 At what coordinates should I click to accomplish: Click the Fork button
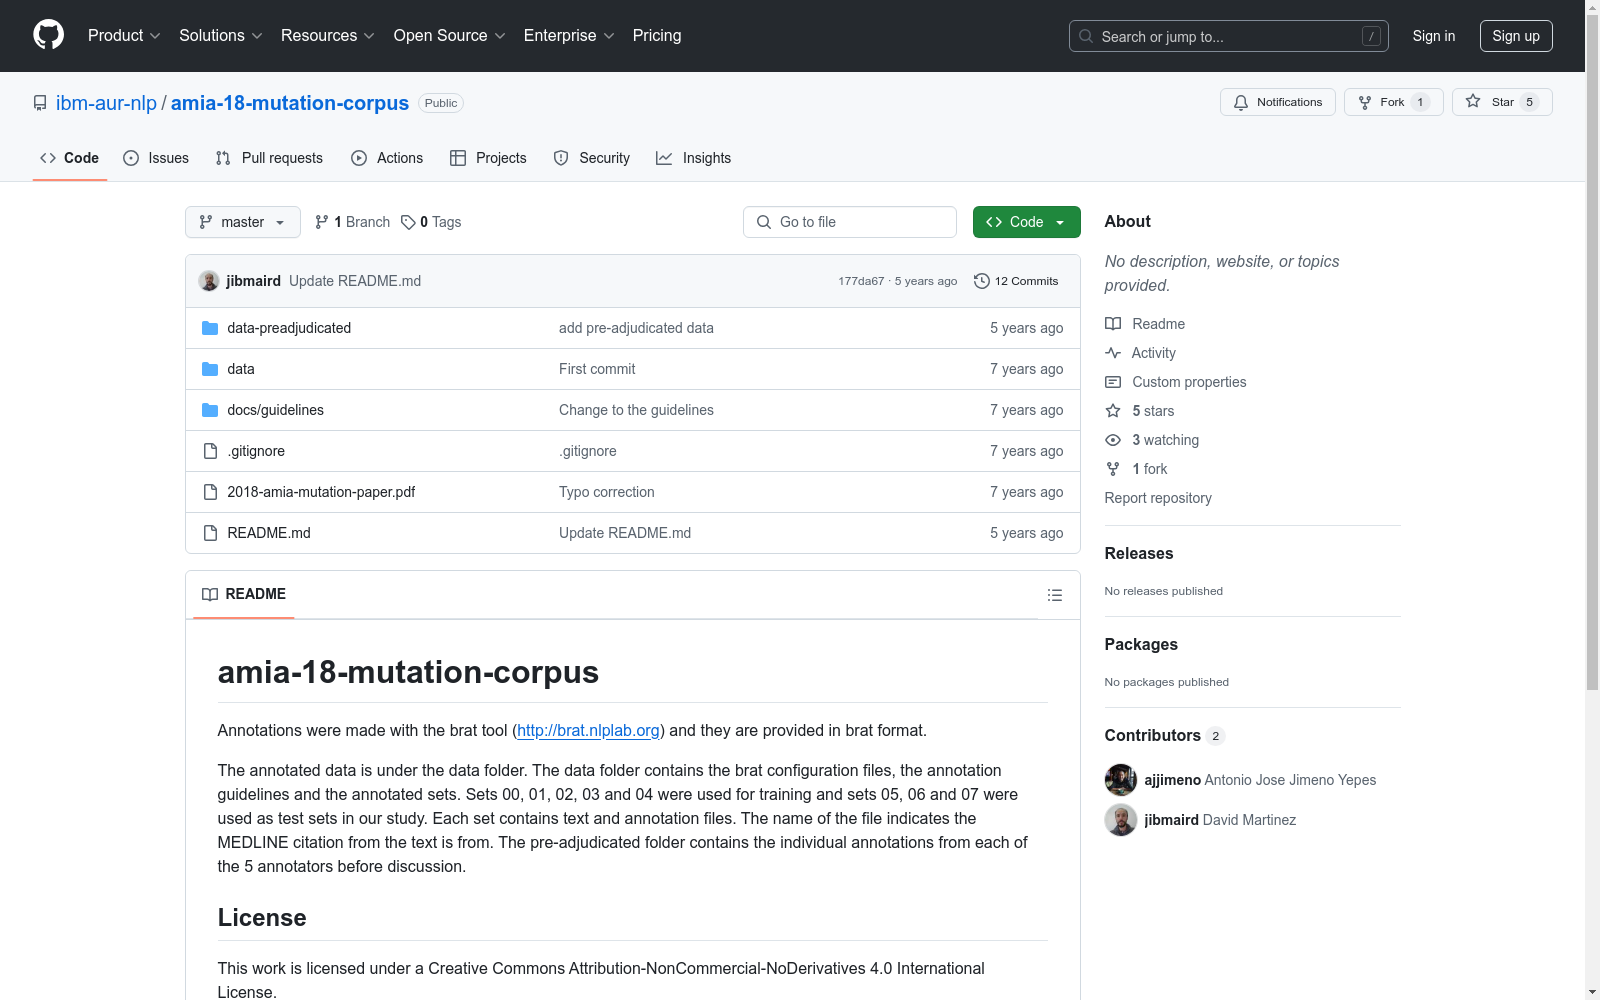(1394, 102)
